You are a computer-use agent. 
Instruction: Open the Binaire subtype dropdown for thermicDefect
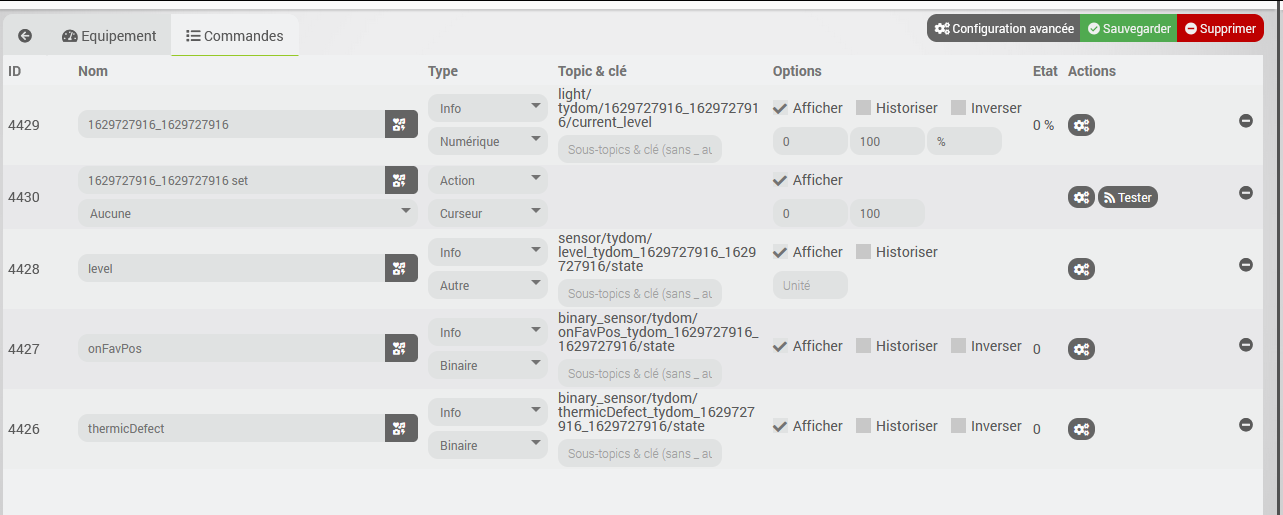(488, 445)
